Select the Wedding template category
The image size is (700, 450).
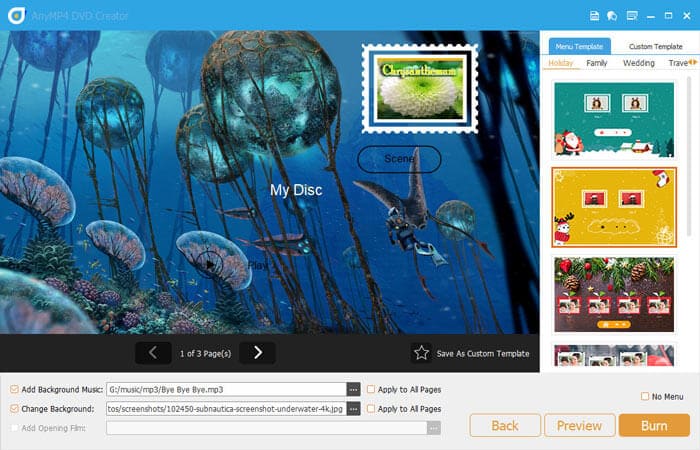[638, 63]
